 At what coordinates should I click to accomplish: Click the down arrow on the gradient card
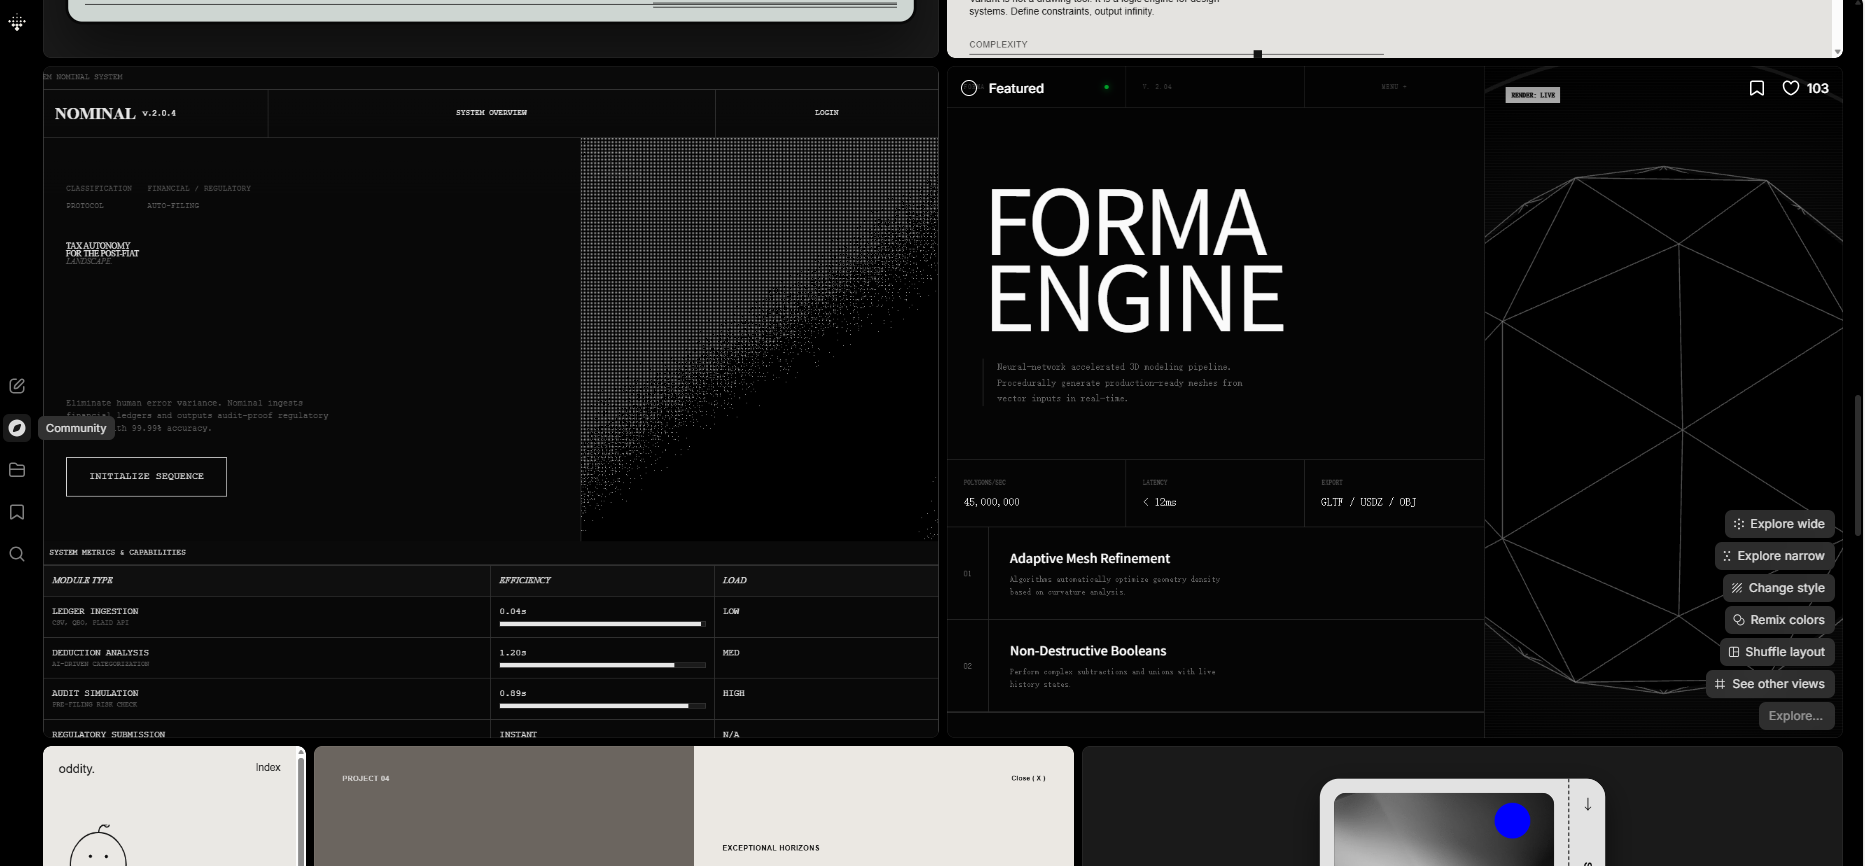(x=1587, y=804)
